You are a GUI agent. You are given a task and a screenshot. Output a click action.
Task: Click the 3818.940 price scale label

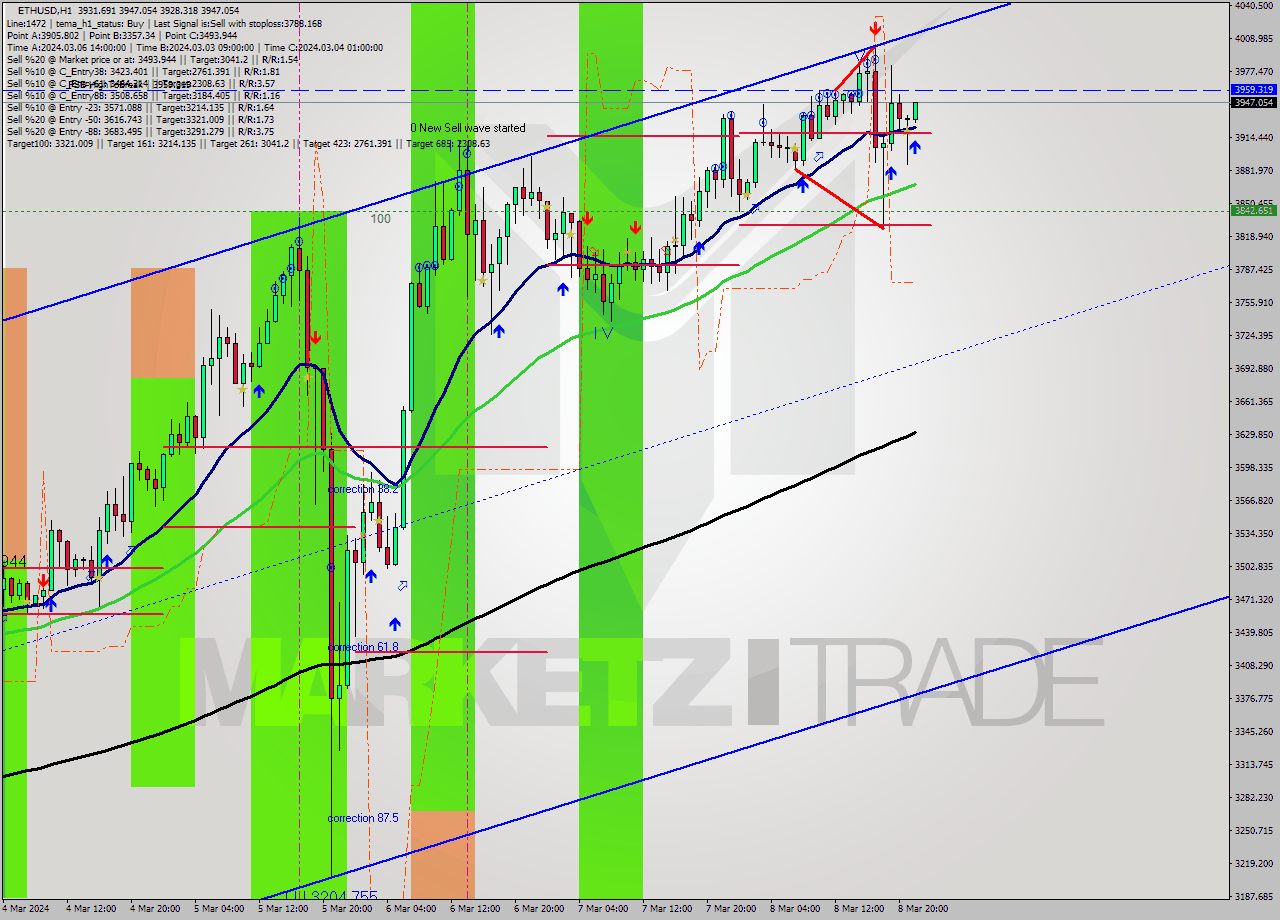1255,236
